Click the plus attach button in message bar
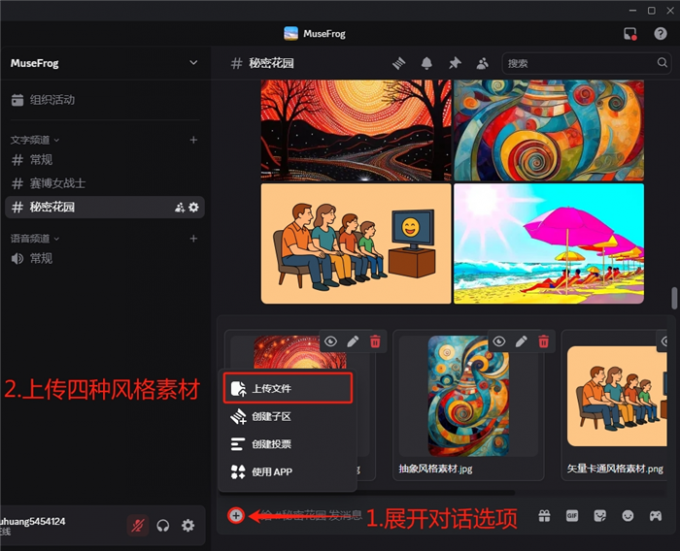The width and height of the screenshot is (680, 551). [x=236, y=515]
